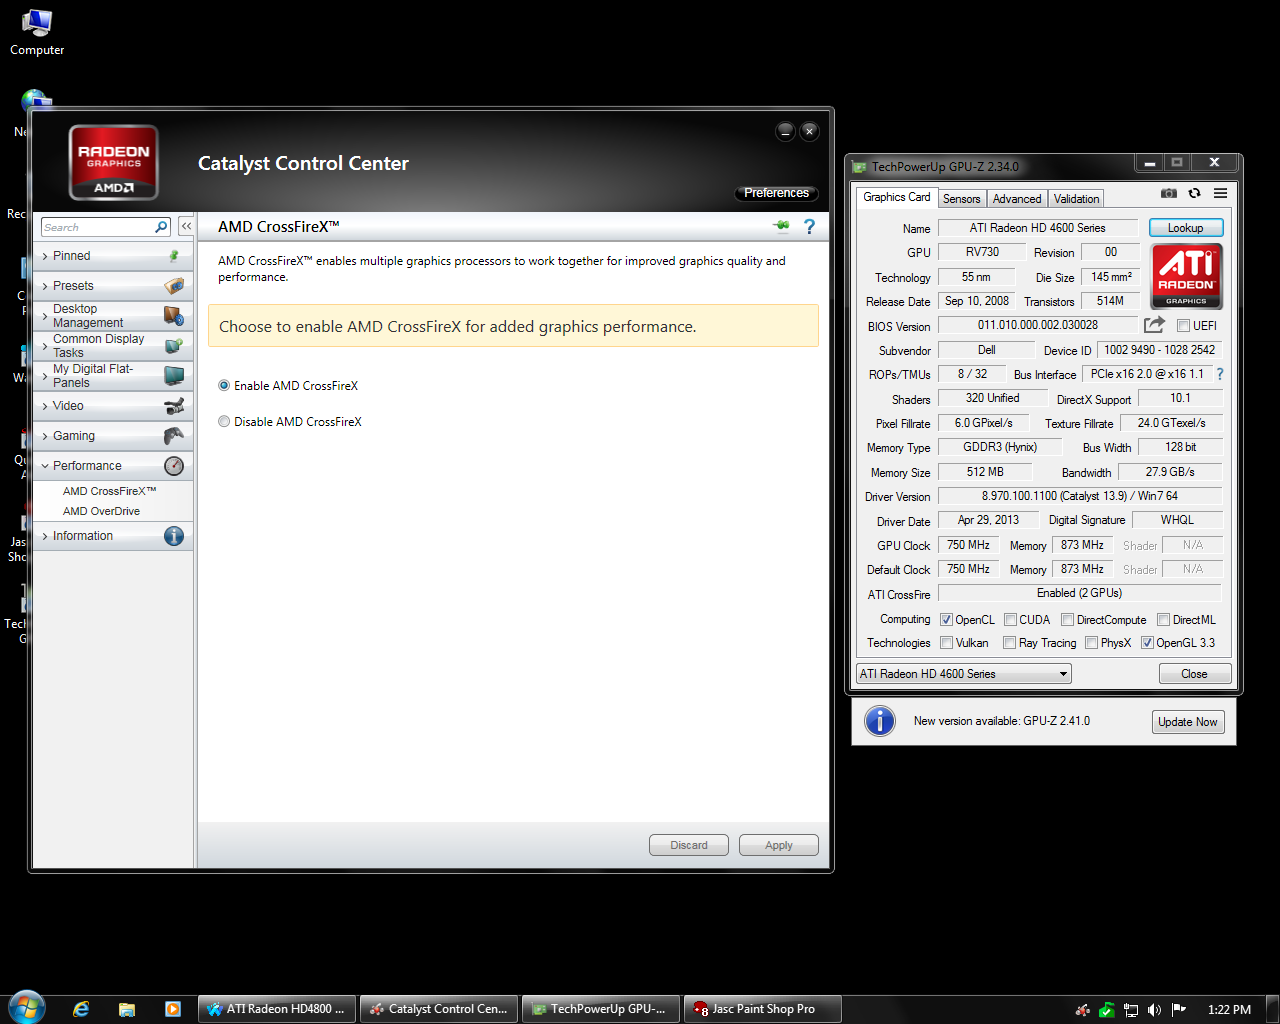Click the Bus Interface question mark icon
The image size is (1280, 1024).
[x=1220, y=374]
